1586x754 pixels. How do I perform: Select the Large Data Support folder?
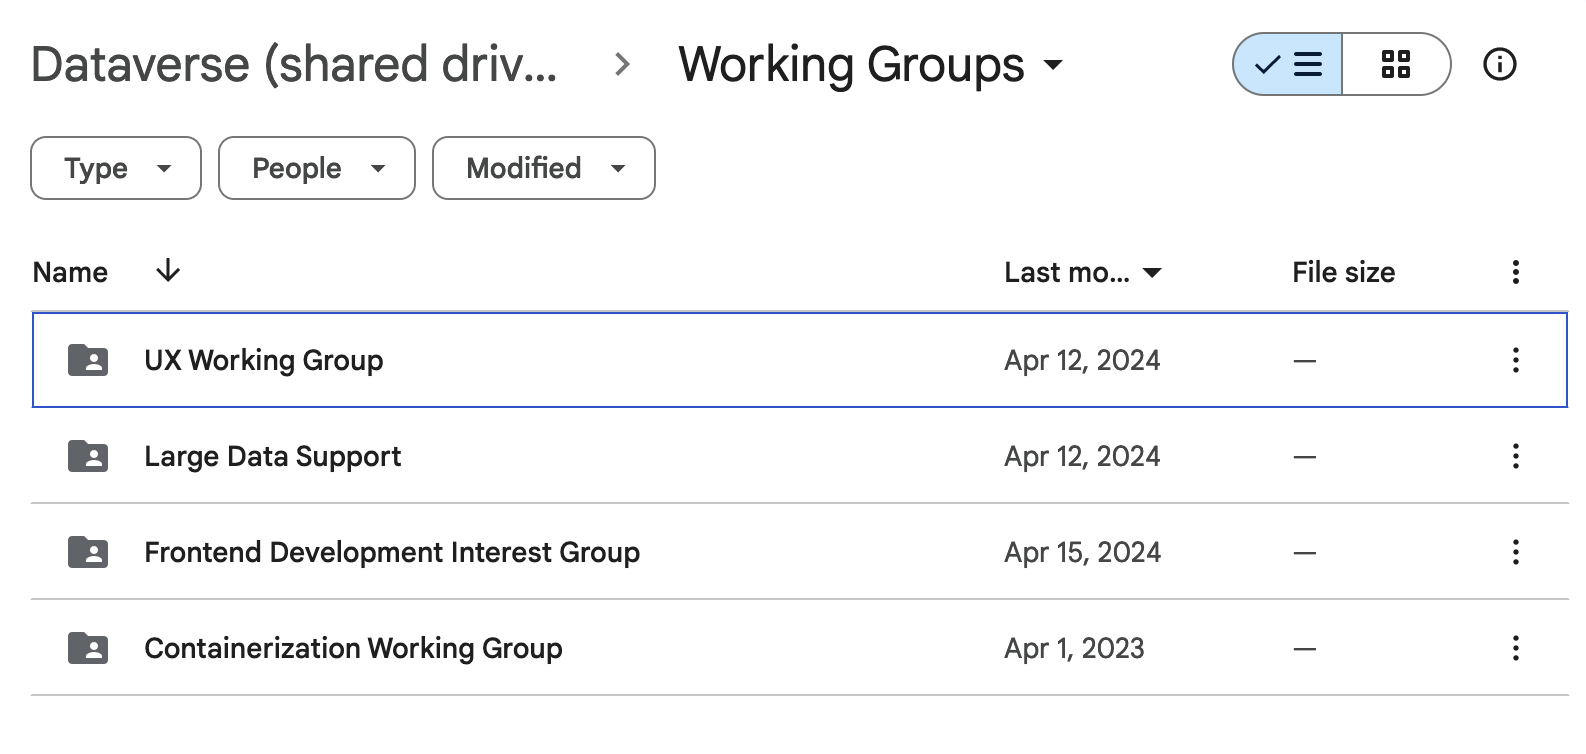click(x=272, y=456)
